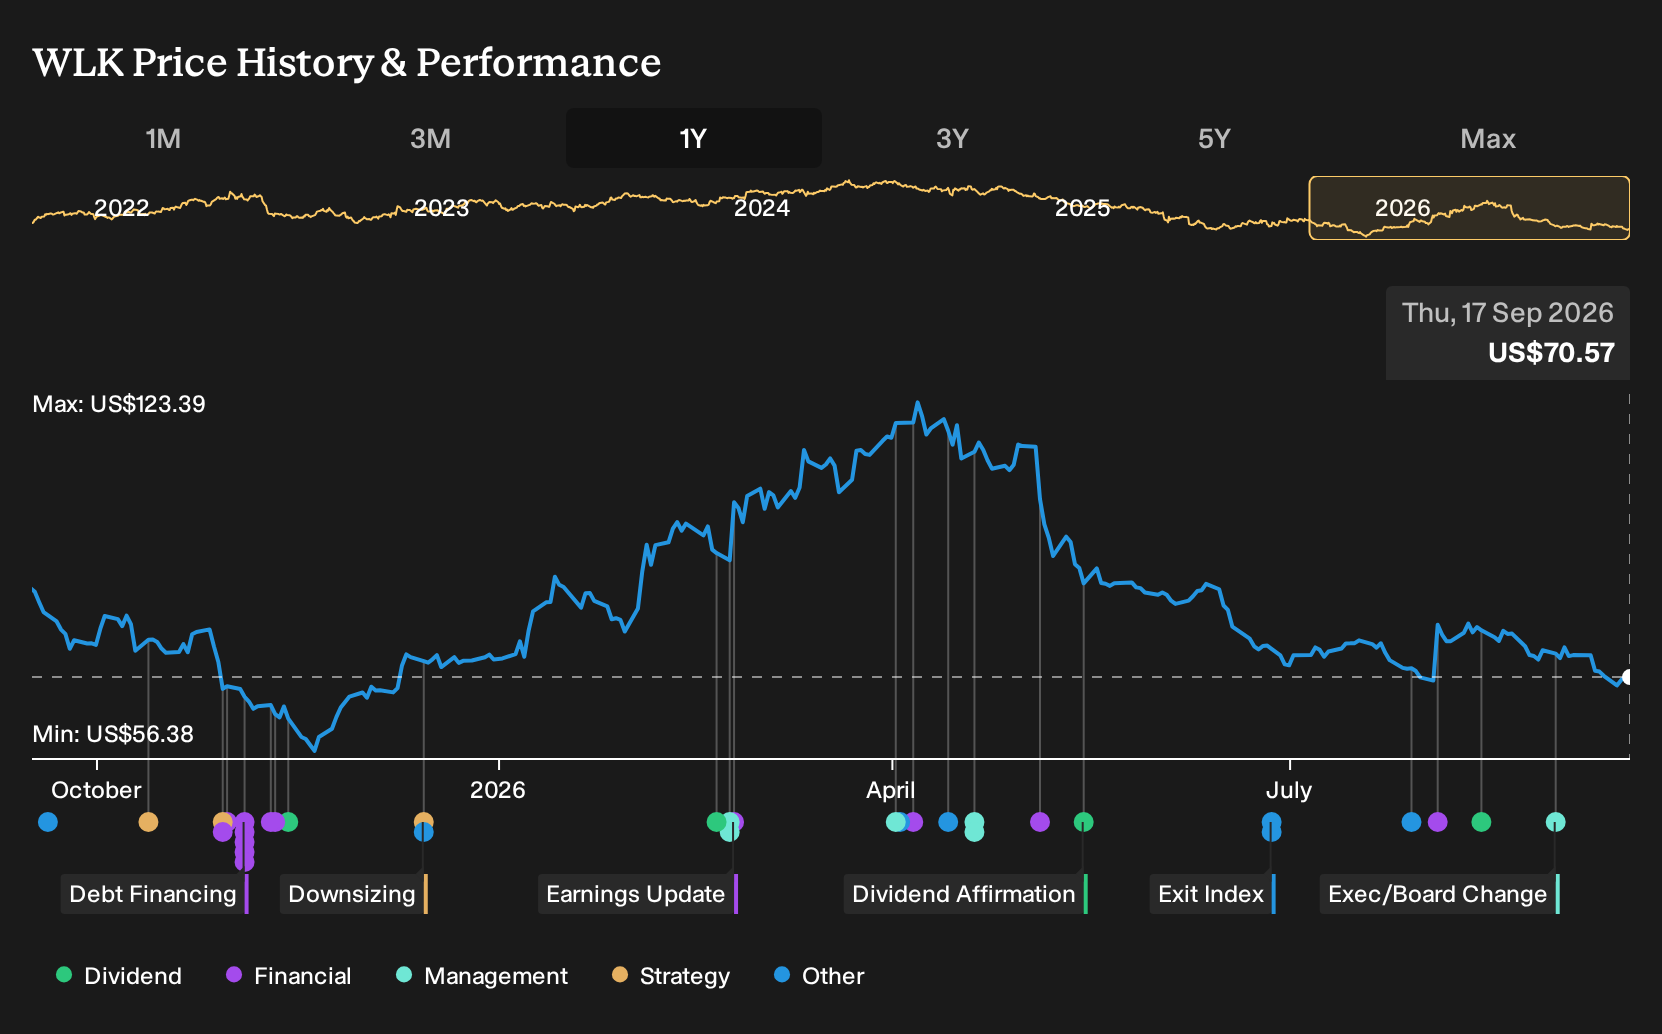Click the single blue Other dot right of April
This screenshot has height=1034, width=1662.
tap(948, 822)
